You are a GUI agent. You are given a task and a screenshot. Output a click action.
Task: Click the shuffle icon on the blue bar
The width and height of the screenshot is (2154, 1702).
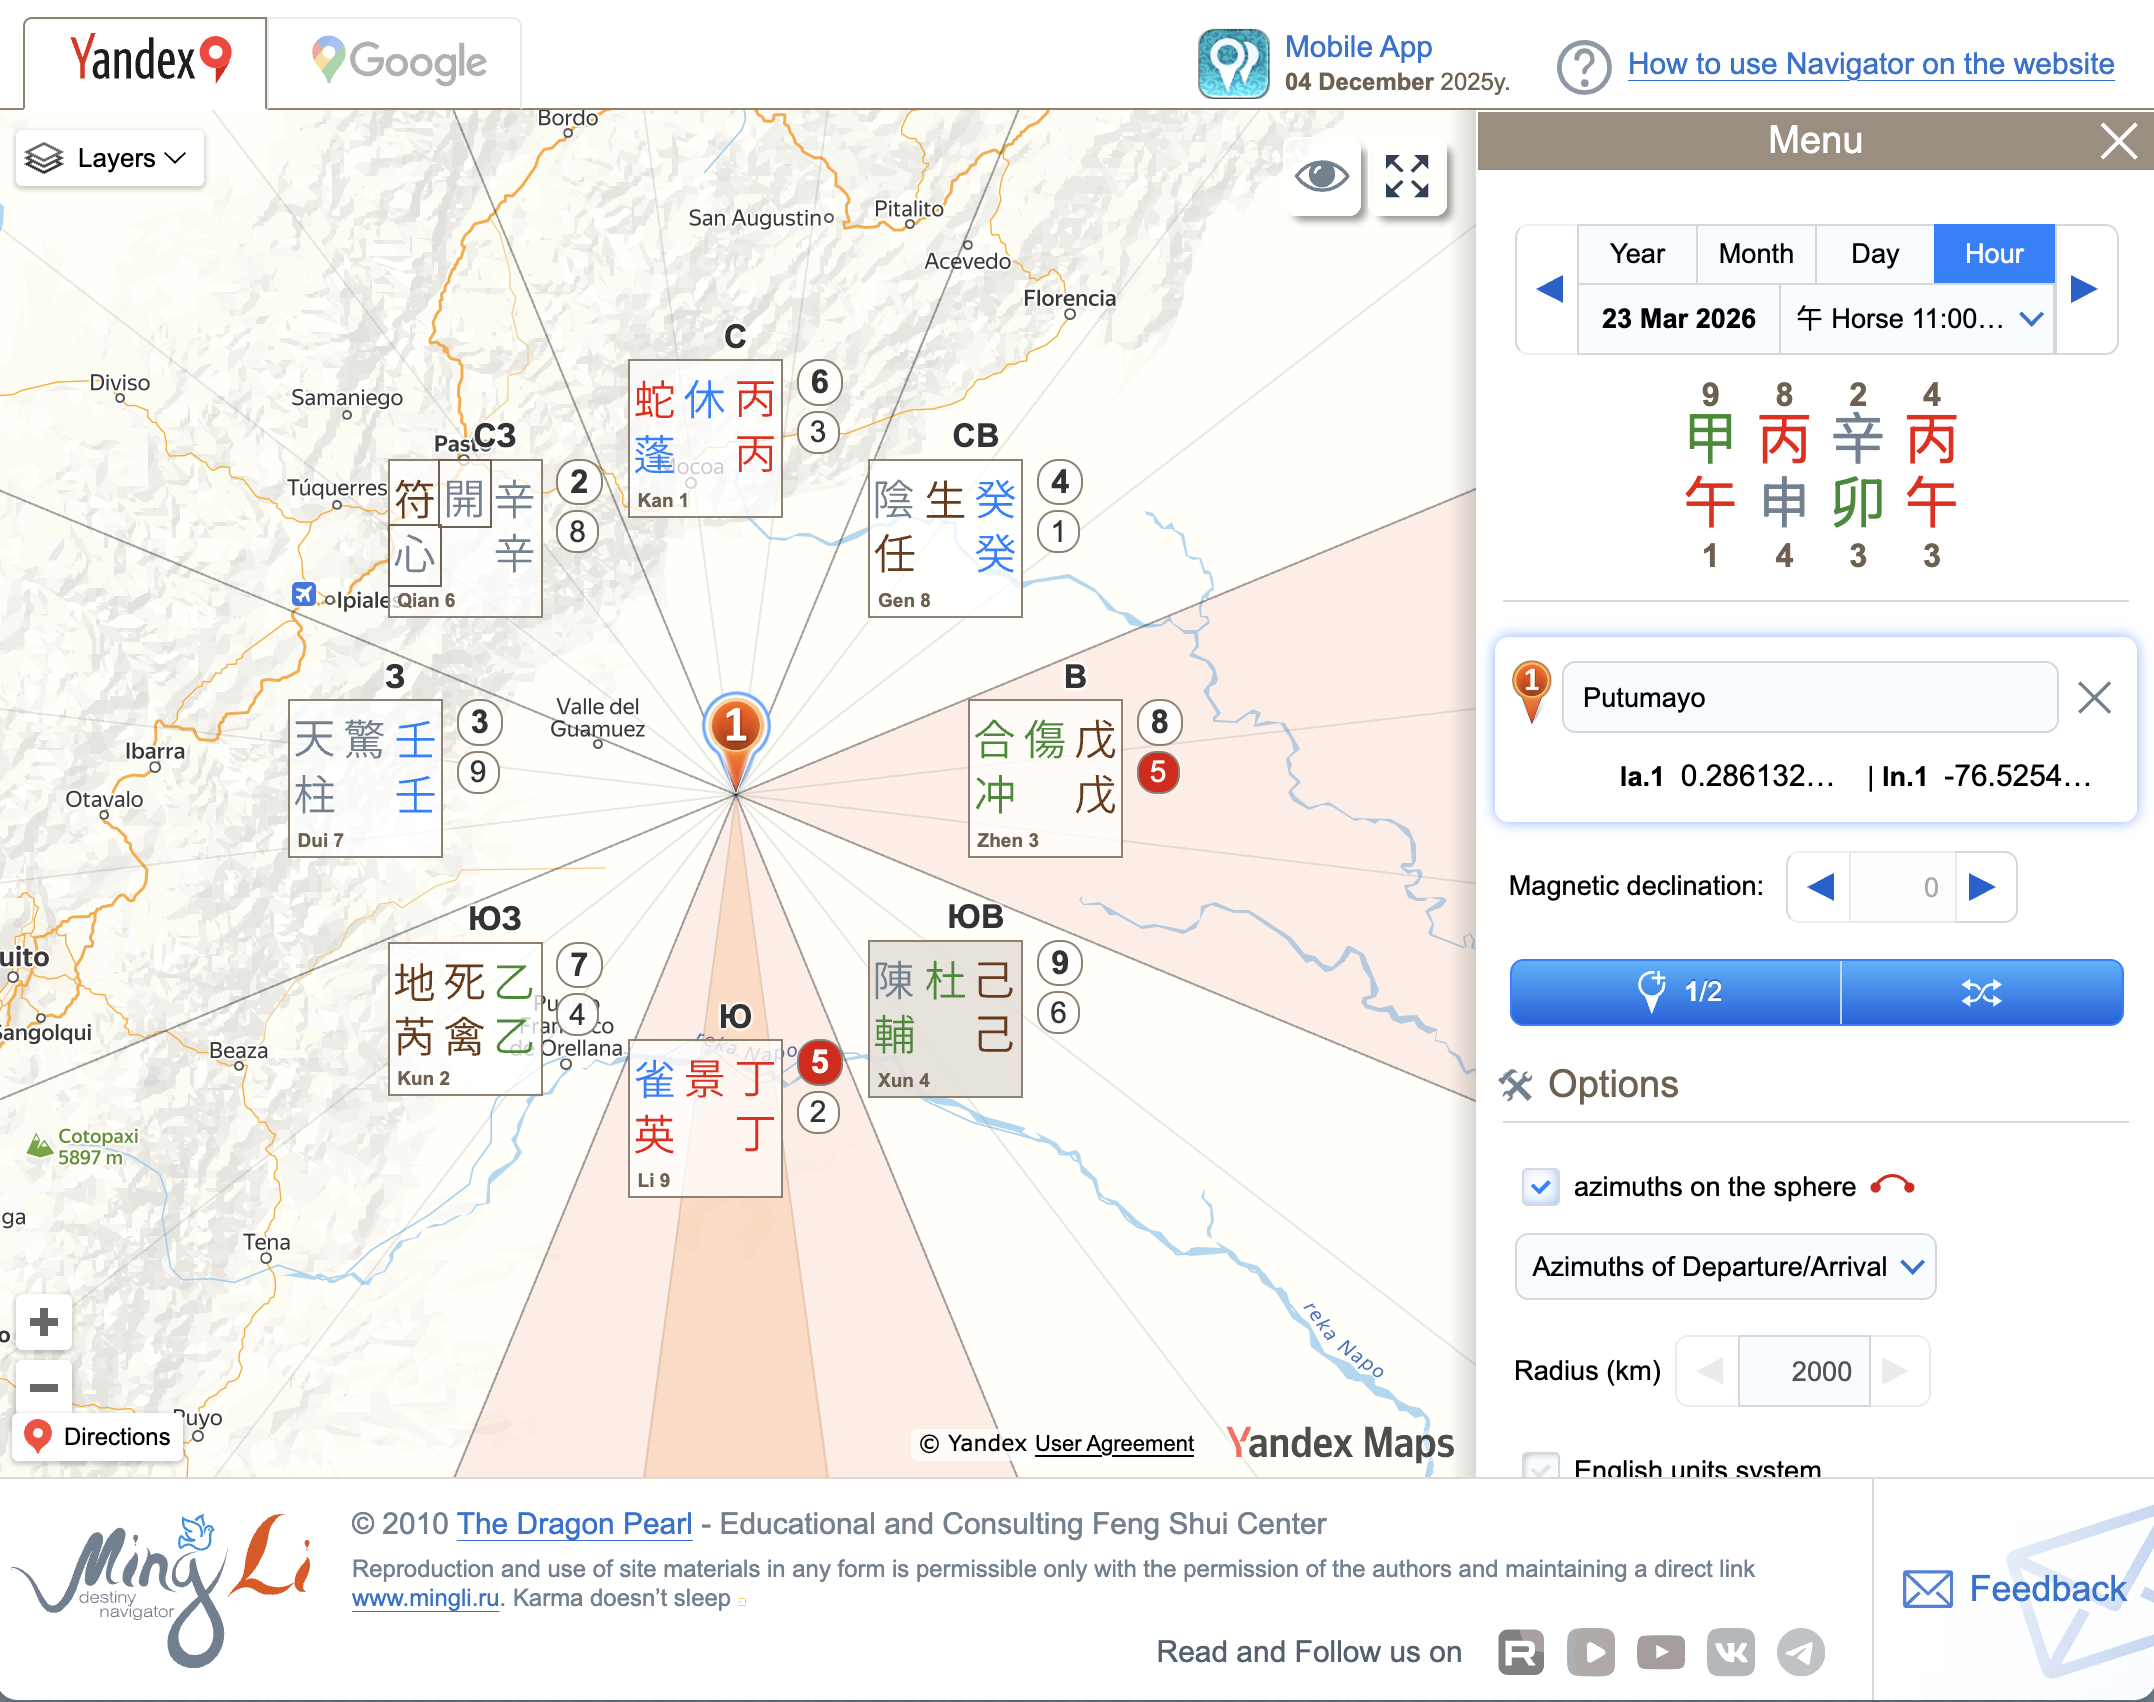tap(1981, 992)
